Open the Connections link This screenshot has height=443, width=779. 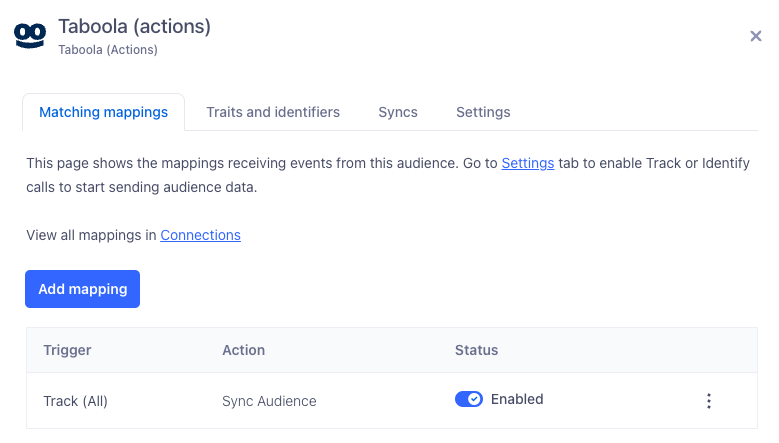pos(200,235)
